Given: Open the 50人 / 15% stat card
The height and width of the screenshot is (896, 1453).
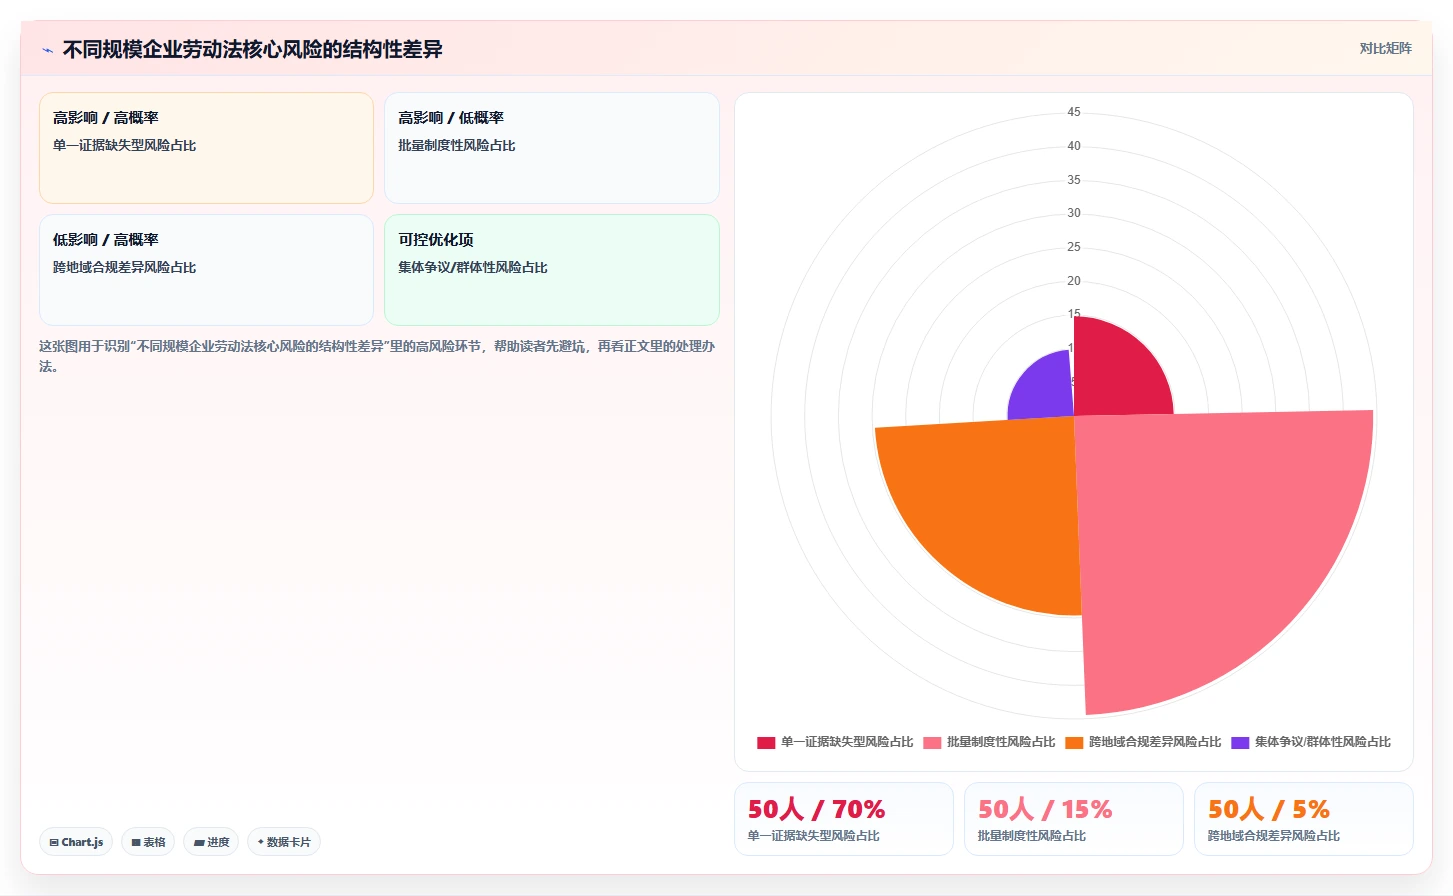Looking at the screenshot, I should [1074, 819].
